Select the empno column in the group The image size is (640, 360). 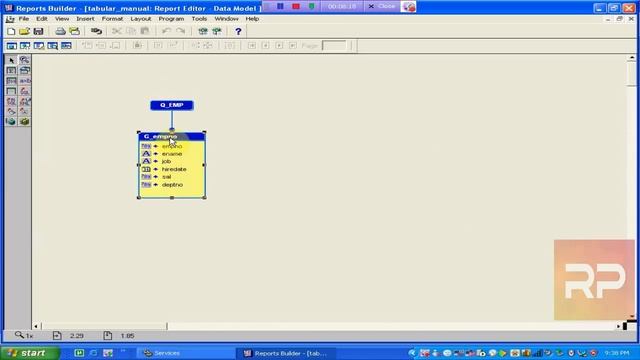pos(171,146)
